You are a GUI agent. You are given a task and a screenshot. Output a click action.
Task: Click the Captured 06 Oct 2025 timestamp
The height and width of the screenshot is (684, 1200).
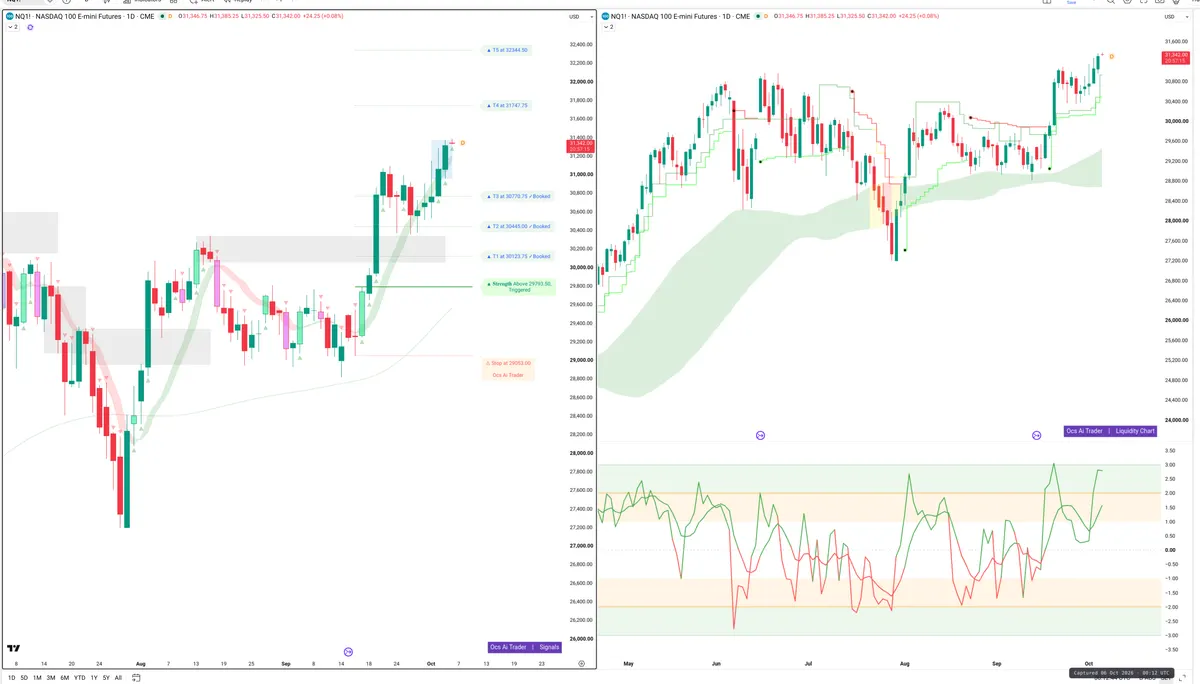pyautogui.click(x=1120, y=673)
